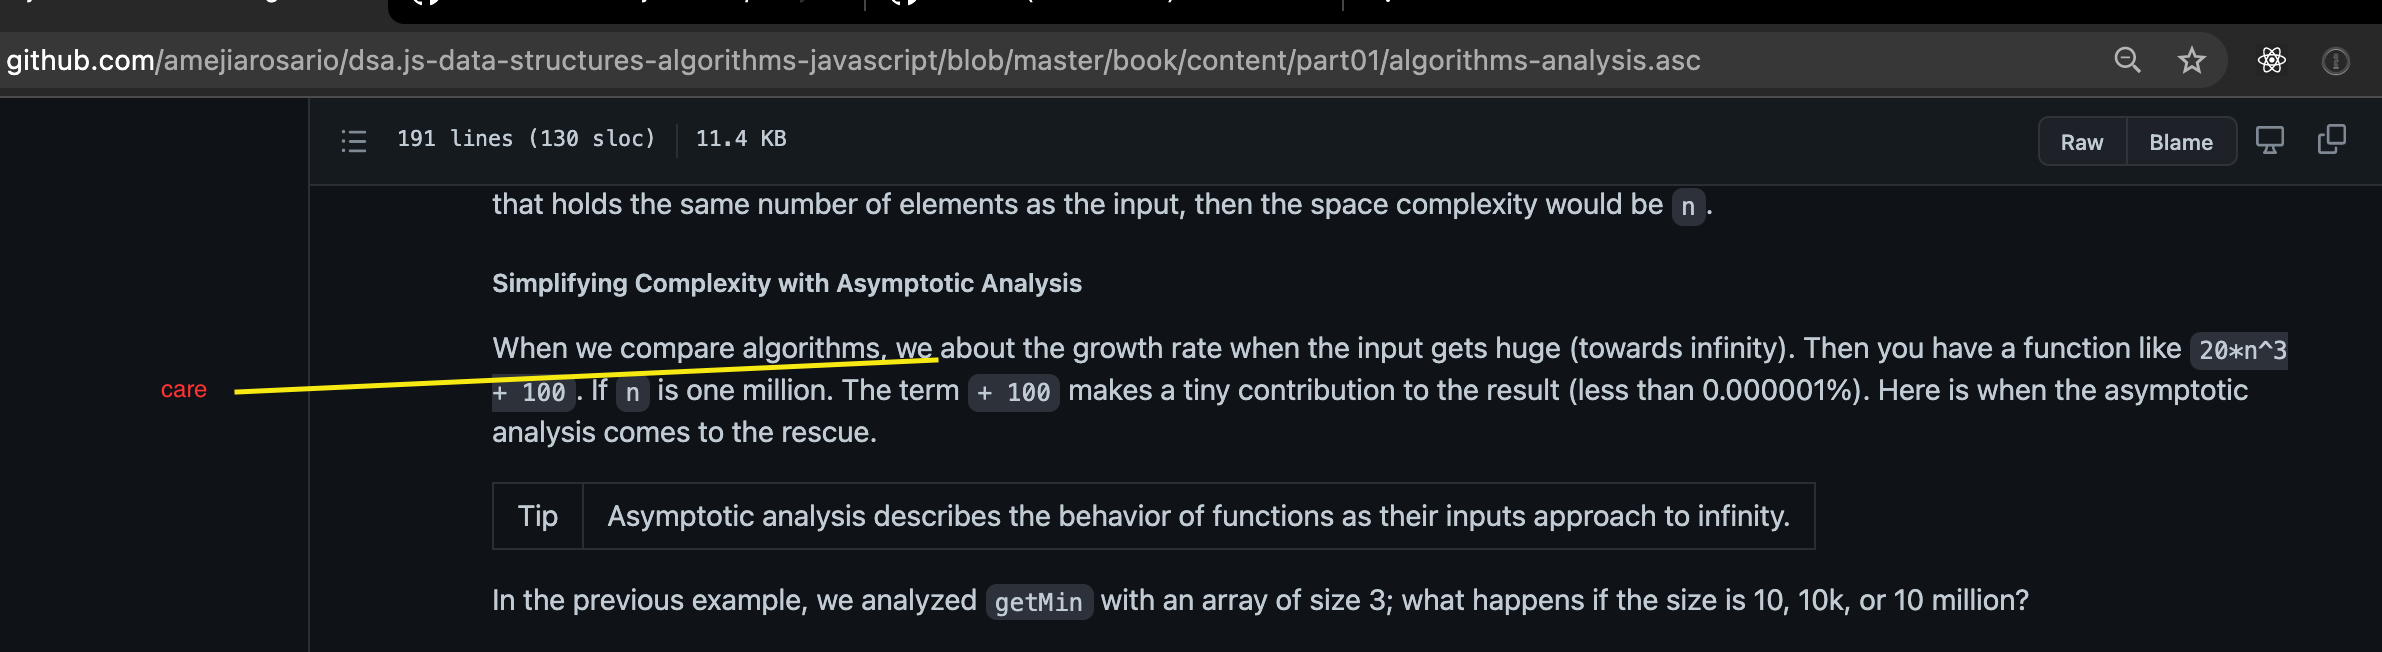Click the + 100 code after The term

(x=1014, y=392)
